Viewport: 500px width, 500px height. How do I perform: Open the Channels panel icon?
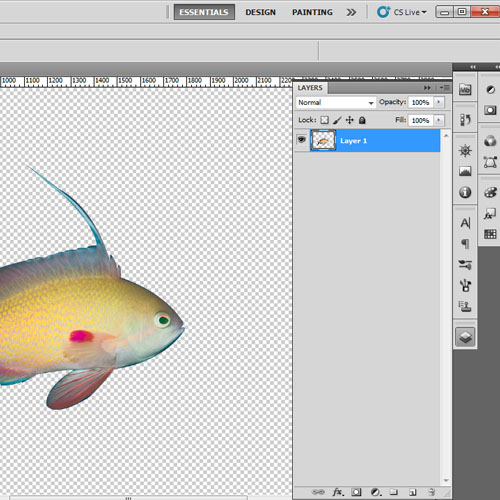[x=490, y=141]
